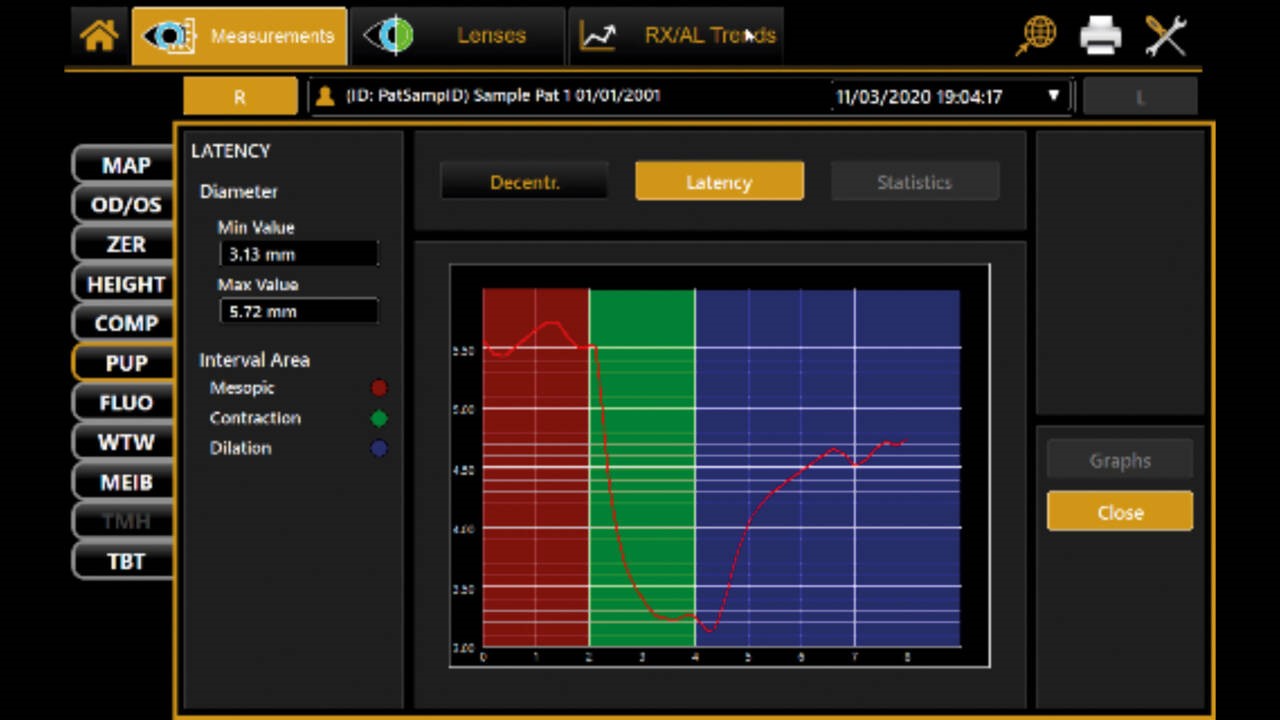Show the Decentr. pupil view
1280x720 pixels.
click(524, 182)
